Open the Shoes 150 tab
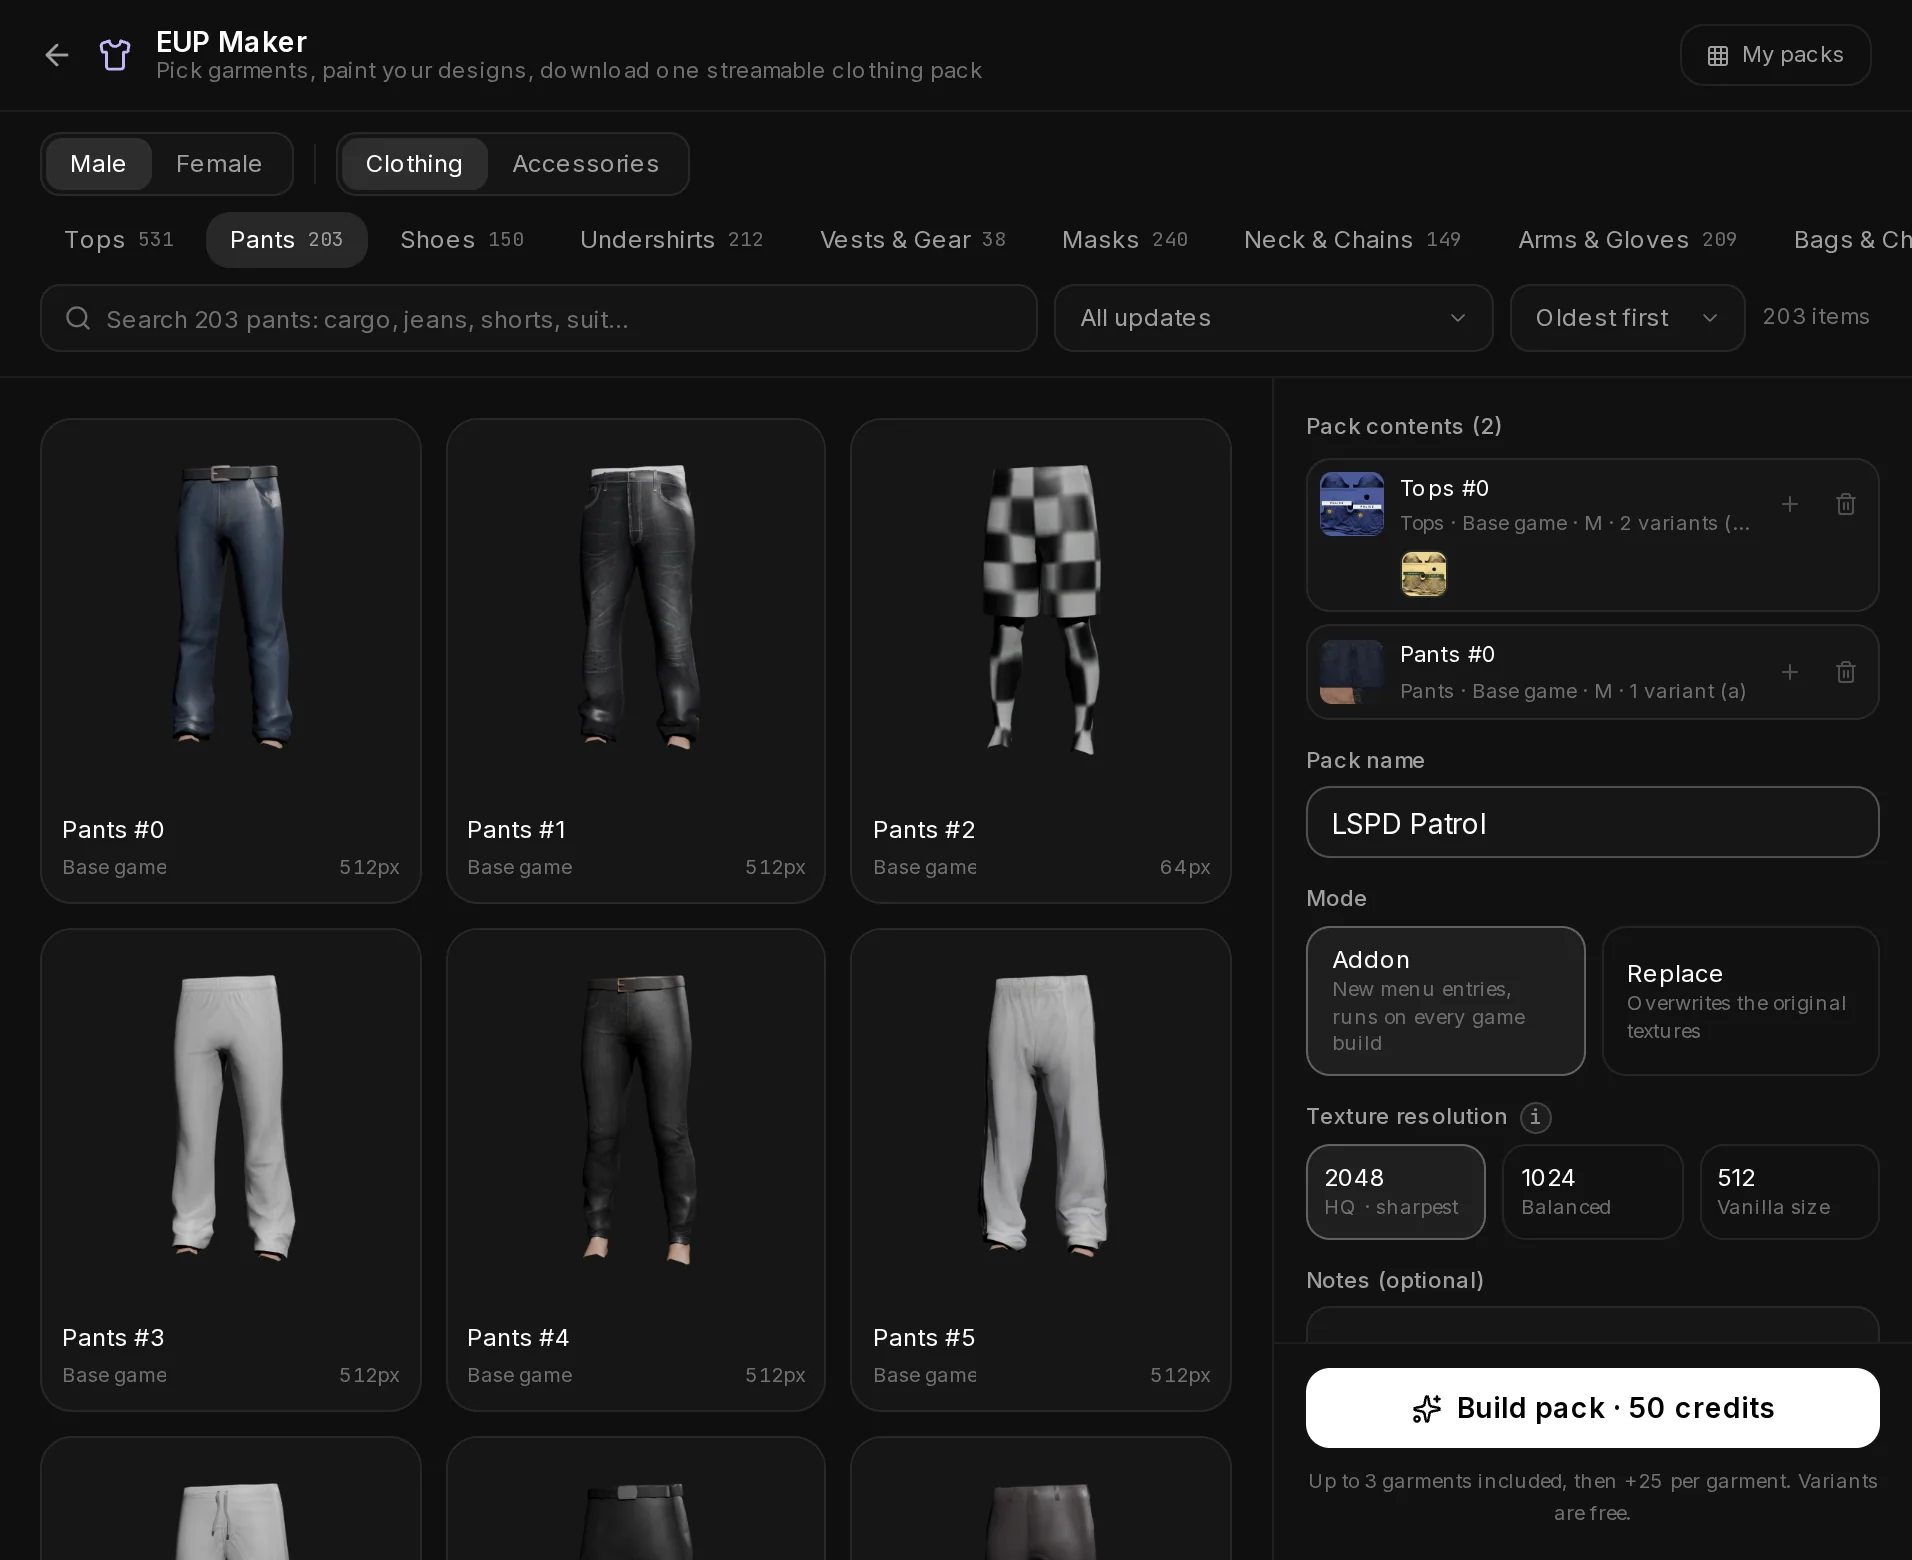This screenshot has width=1912, height=1560. 462,240
